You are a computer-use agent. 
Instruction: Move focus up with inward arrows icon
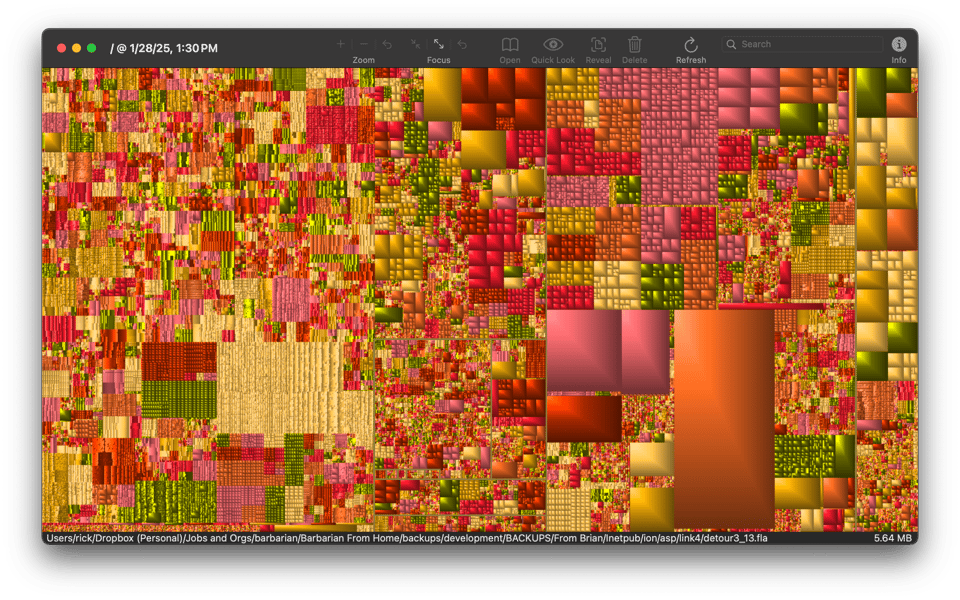click(x=415, y=44)
